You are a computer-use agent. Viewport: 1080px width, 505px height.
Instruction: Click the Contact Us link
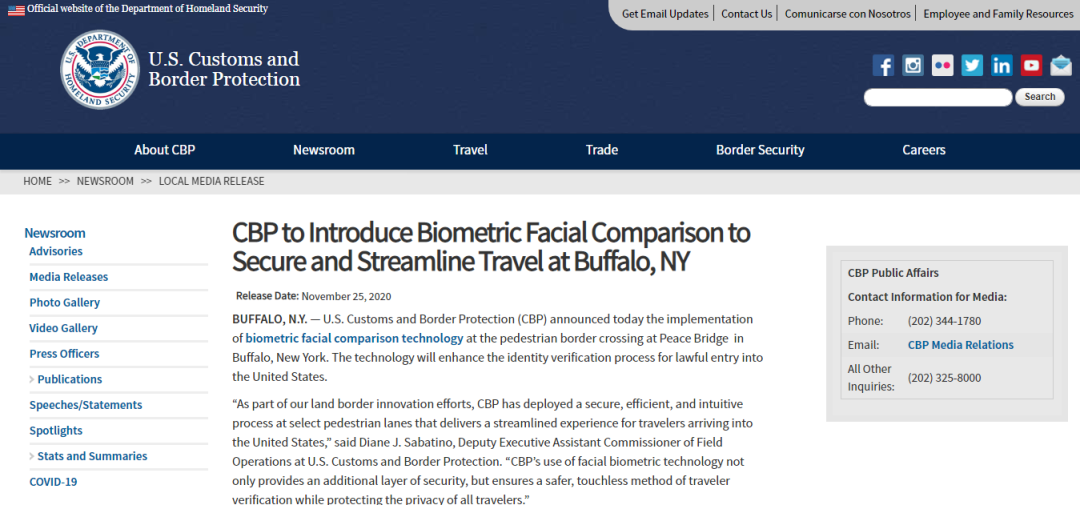[x=747, y=14]
